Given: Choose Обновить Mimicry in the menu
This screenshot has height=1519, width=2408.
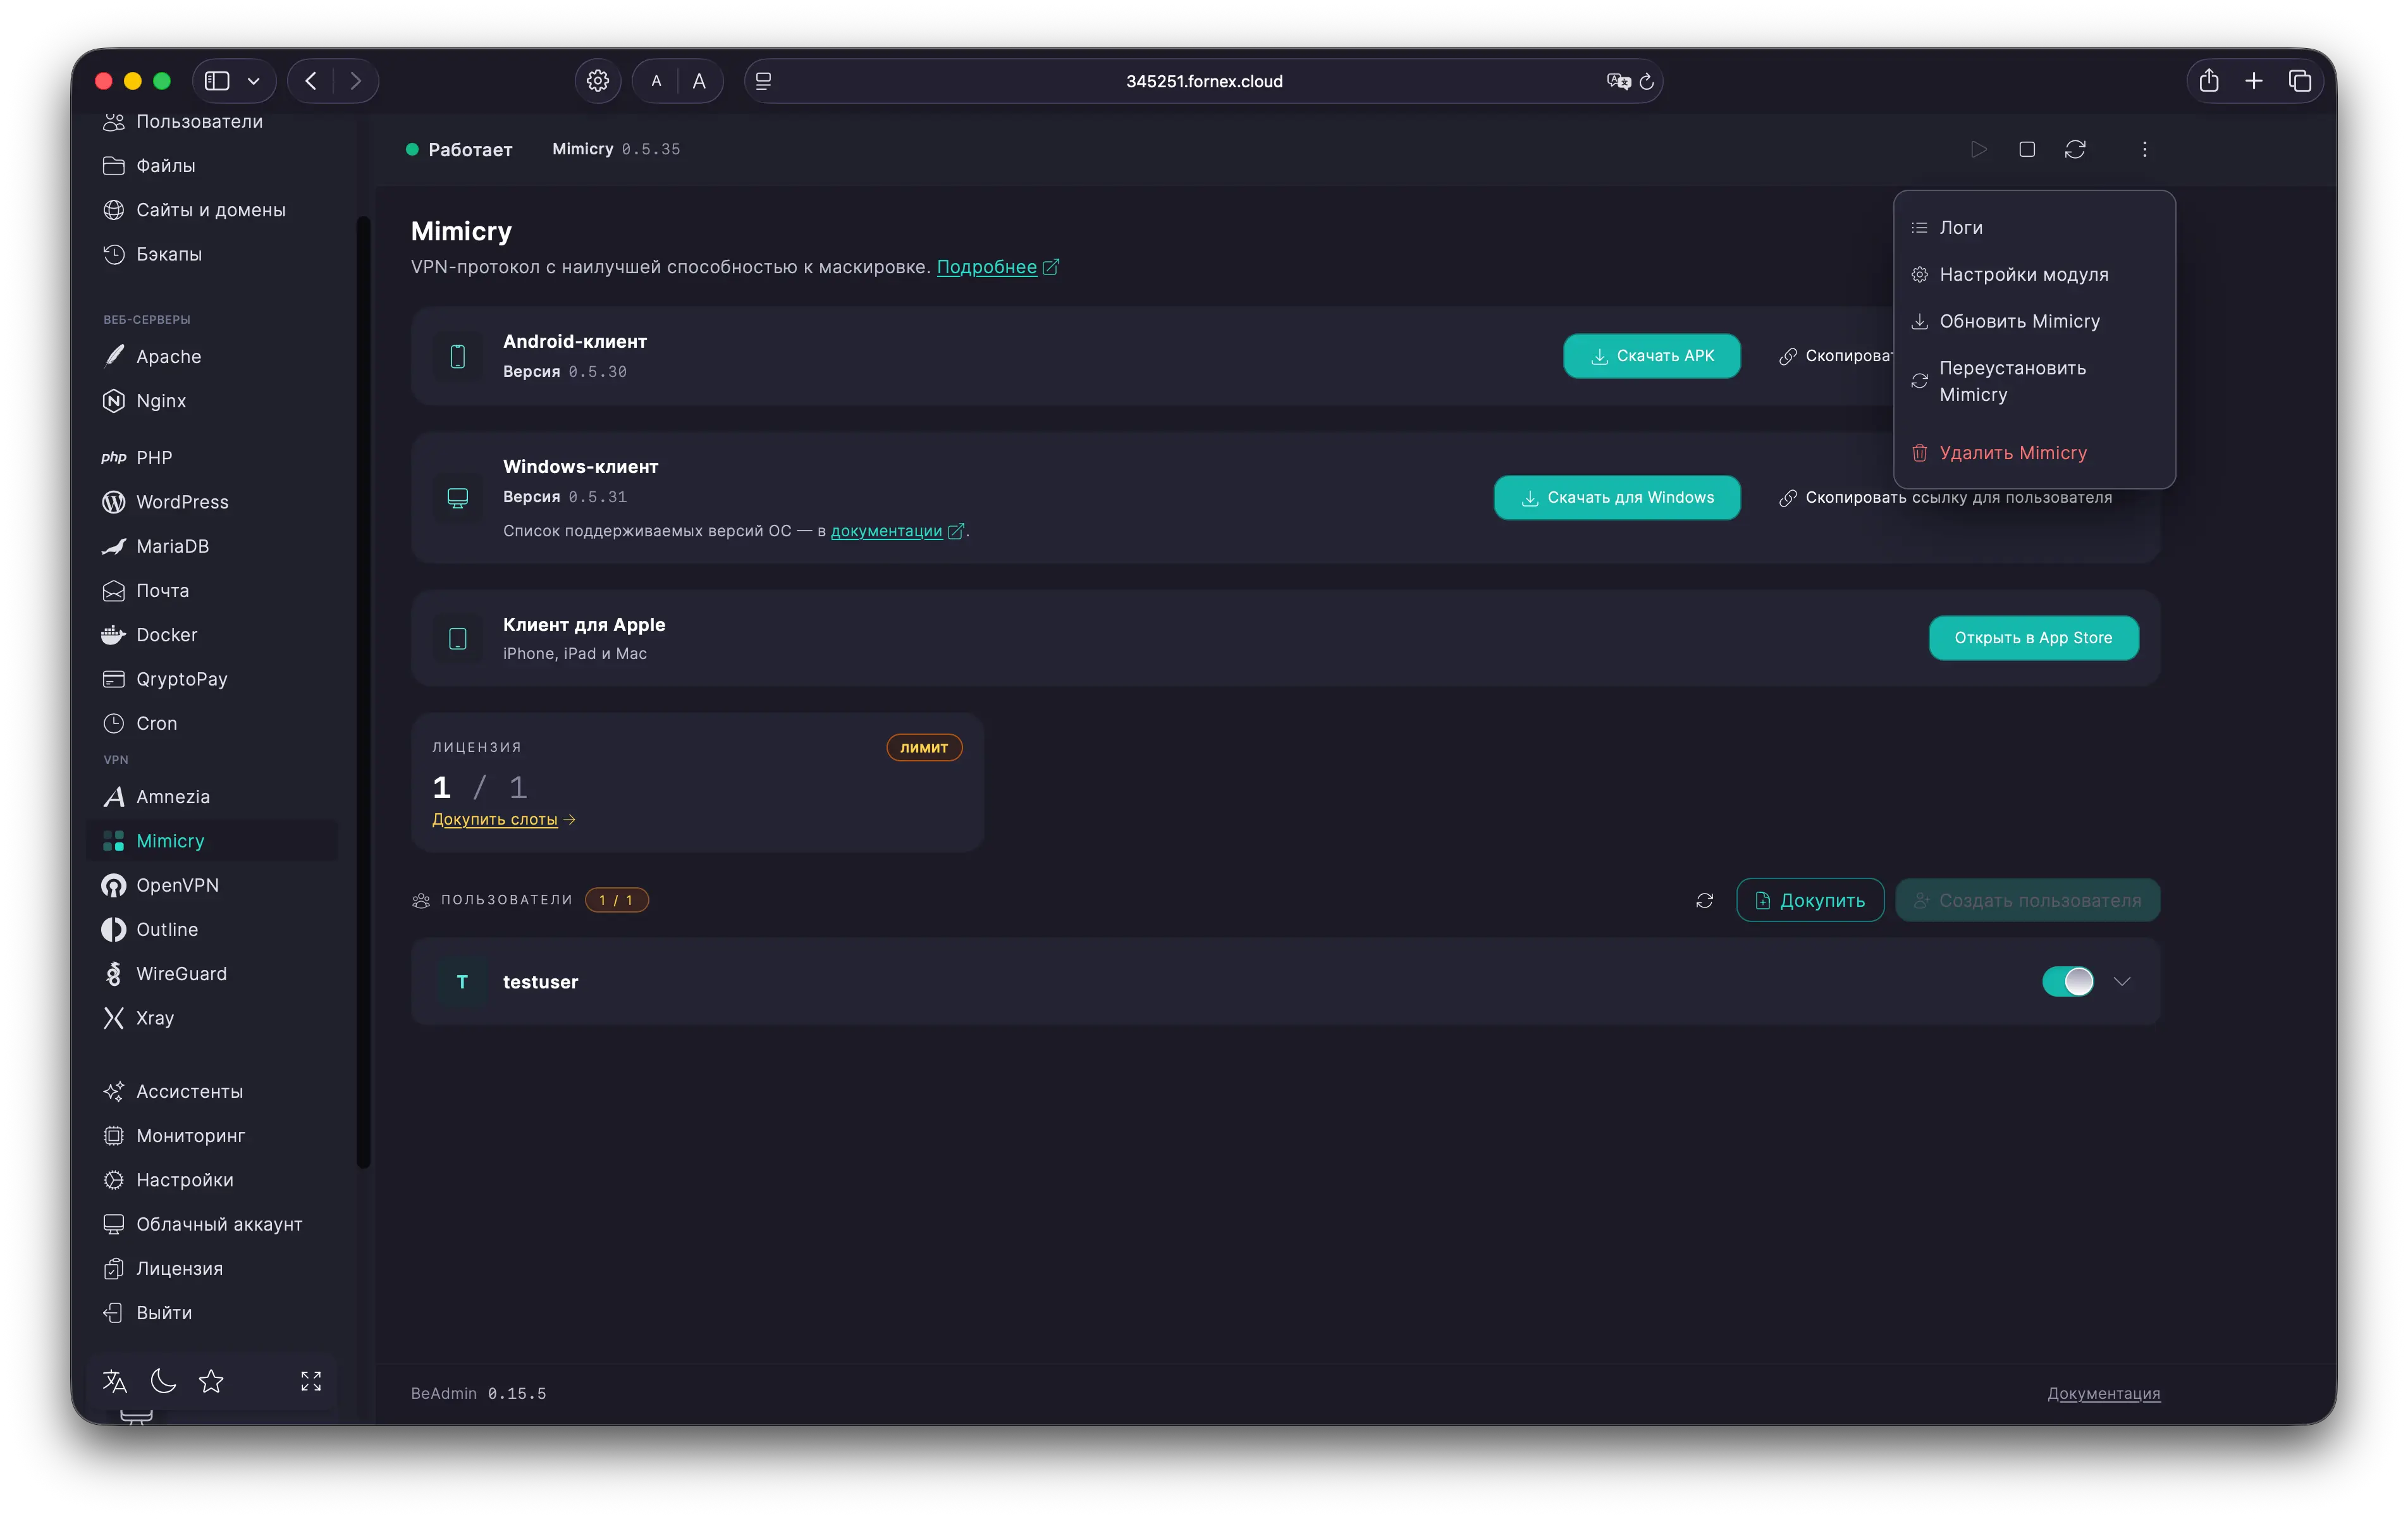Looking at the screenshot, I should click(2034, 321).
